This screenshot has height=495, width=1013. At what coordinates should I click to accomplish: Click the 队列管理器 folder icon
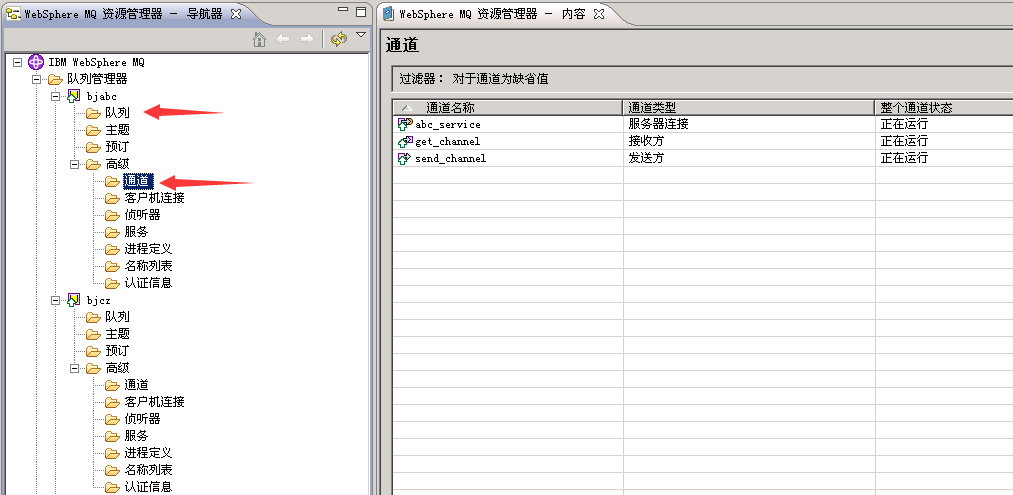[56, 79]
